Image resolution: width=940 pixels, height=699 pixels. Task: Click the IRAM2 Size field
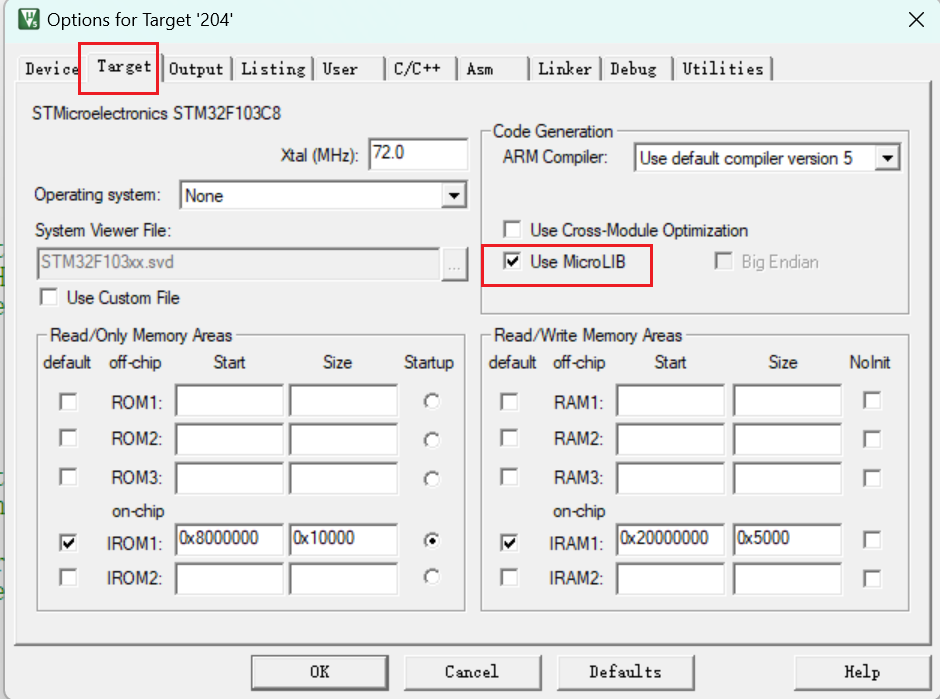point(787,580)
